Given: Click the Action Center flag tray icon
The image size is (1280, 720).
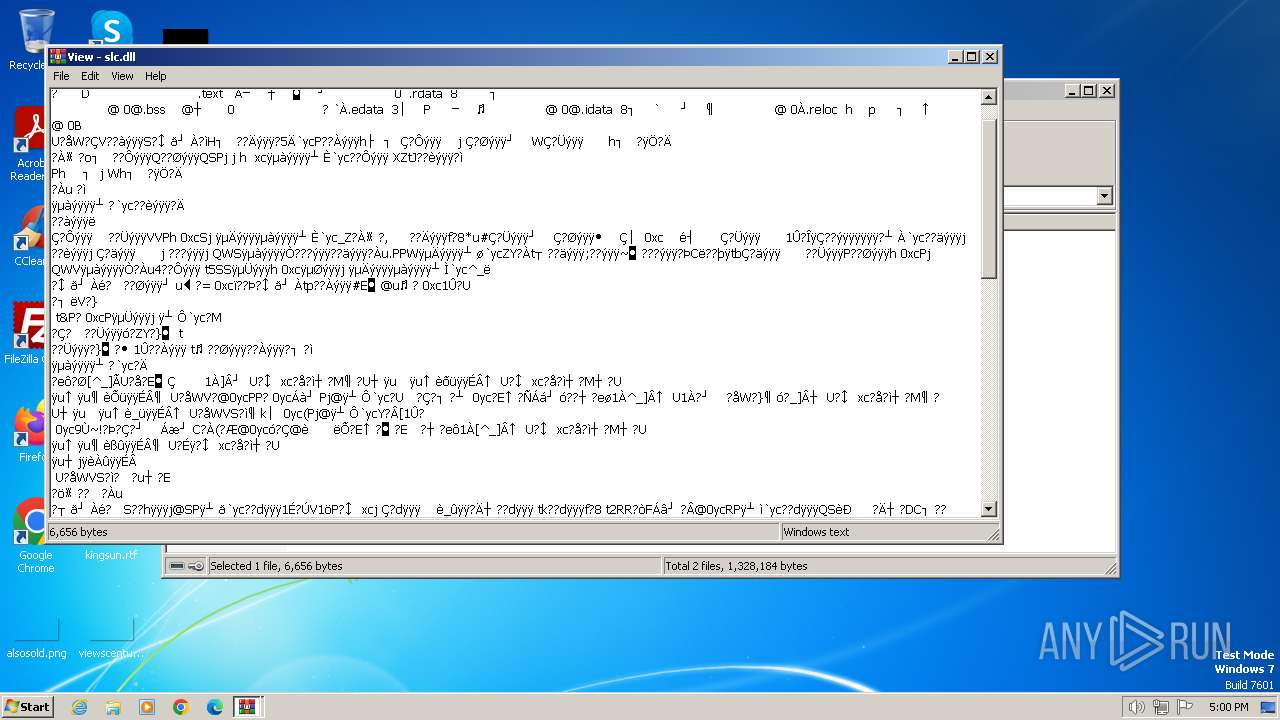Looking at the screenshot, I should pyautogui.click(x=1185, y=707).
